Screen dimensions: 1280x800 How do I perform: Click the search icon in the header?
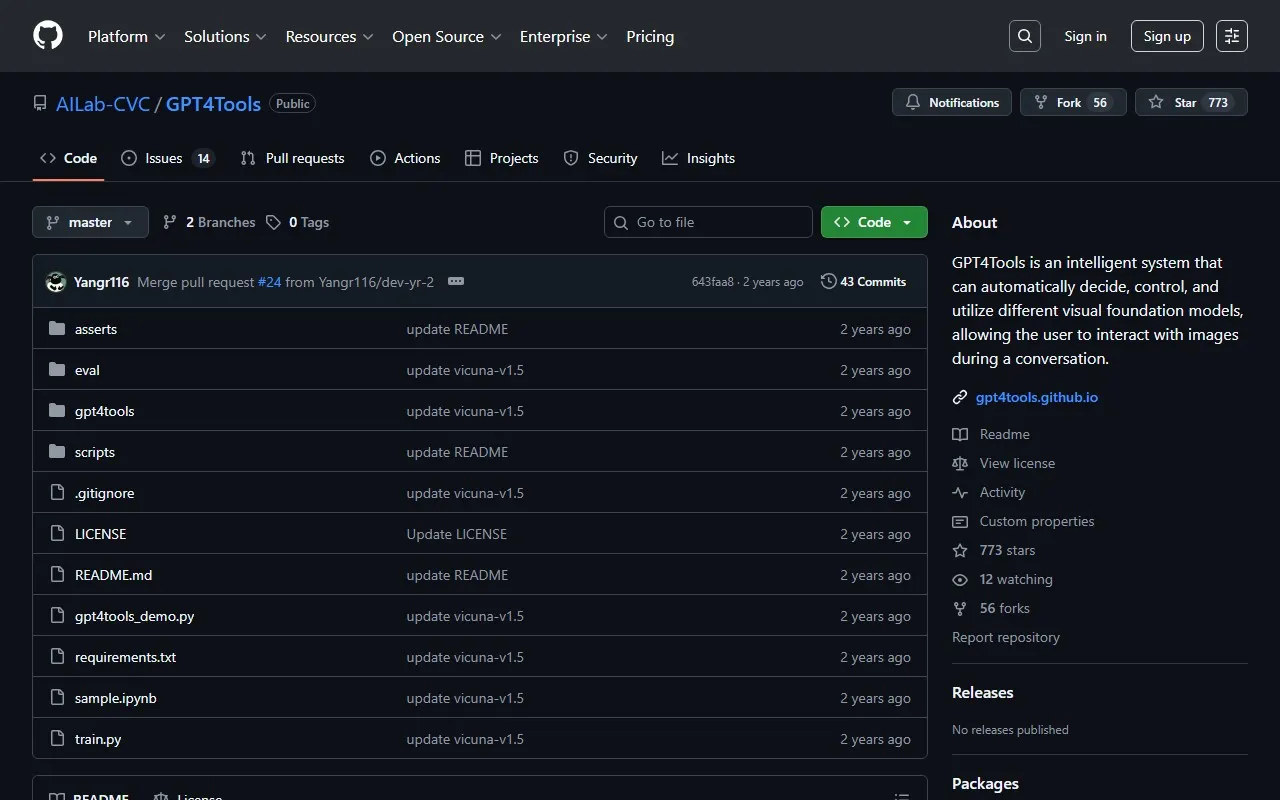pyautogui.click(x=1024, y=36)
